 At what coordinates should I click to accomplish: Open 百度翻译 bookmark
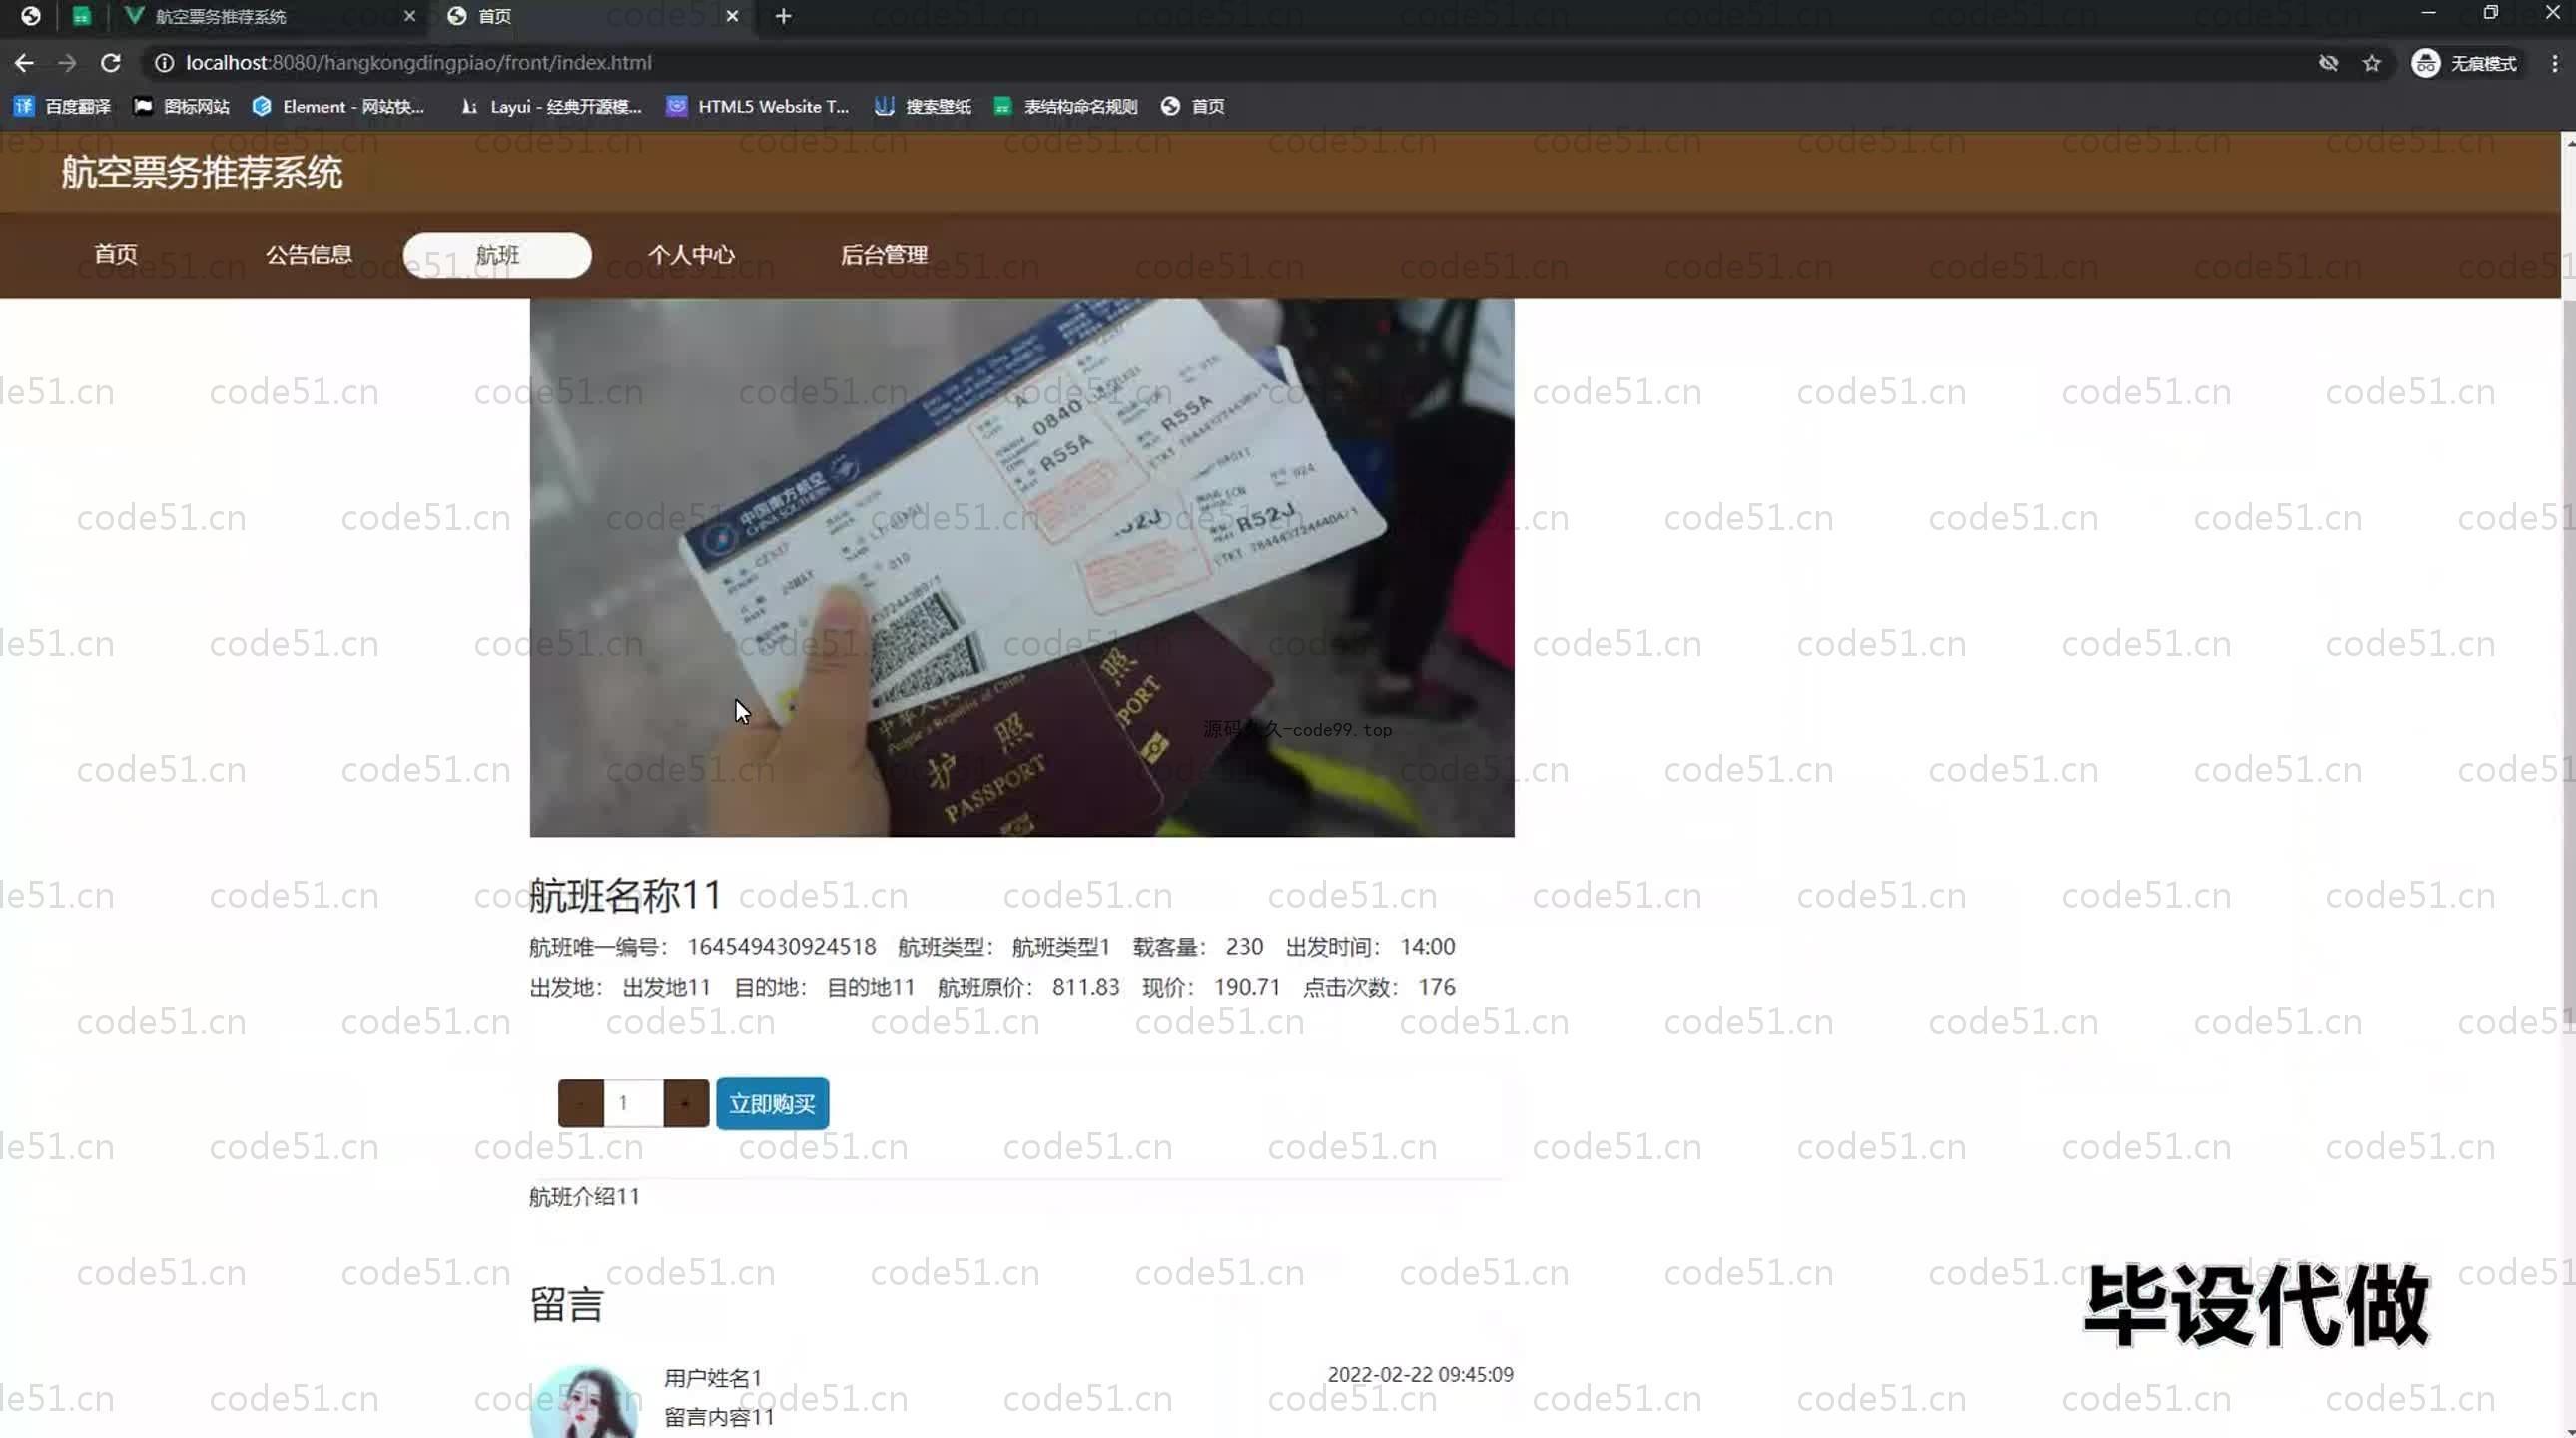[x=62, y=106]
